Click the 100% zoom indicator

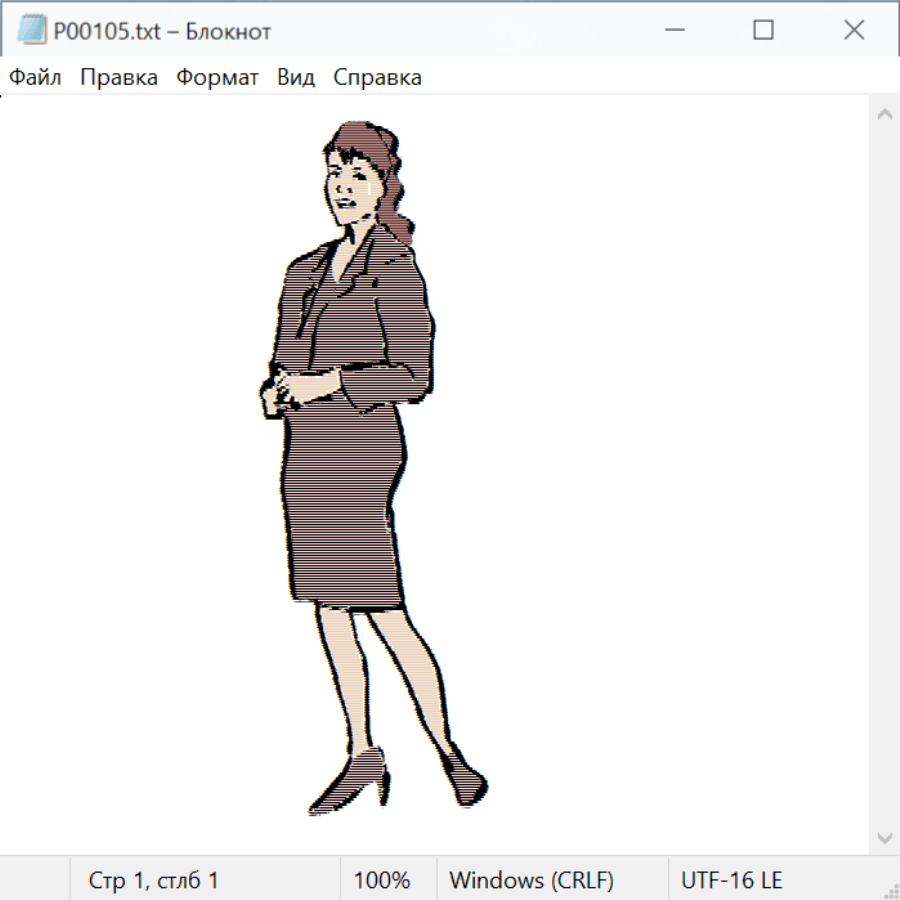(x=382, y=881)
